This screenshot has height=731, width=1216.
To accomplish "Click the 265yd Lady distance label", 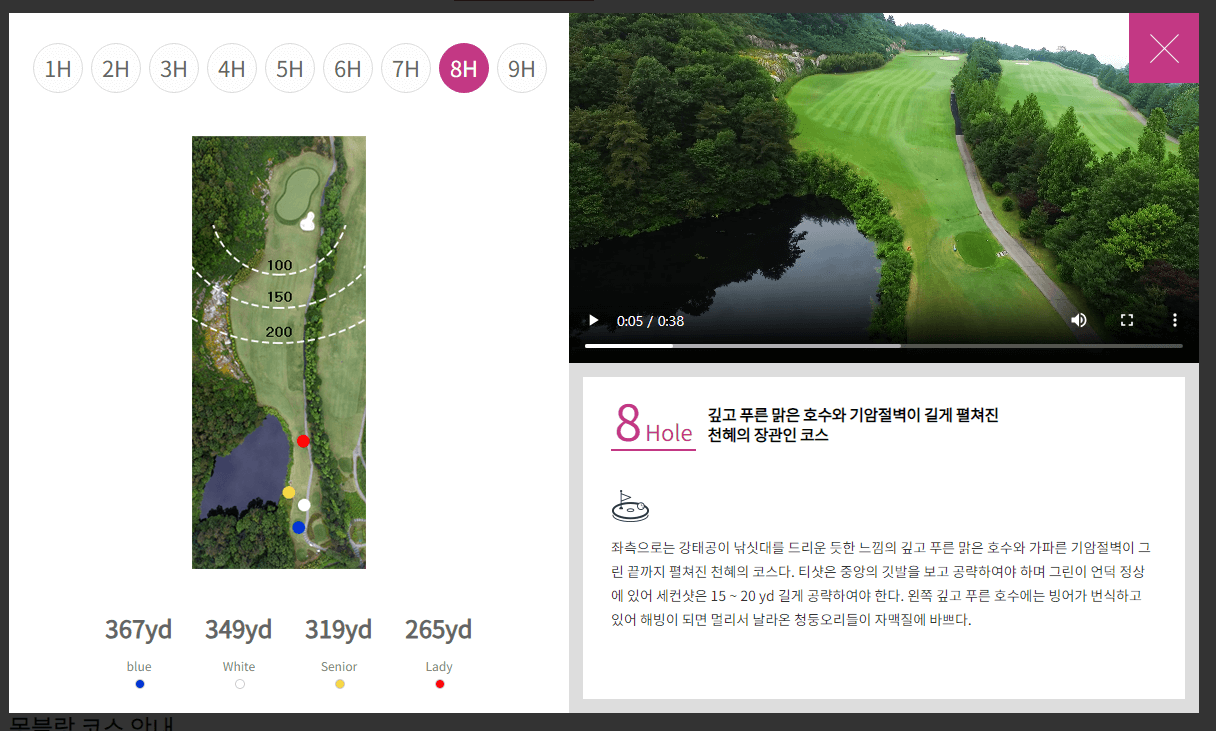I will [438, 630].
